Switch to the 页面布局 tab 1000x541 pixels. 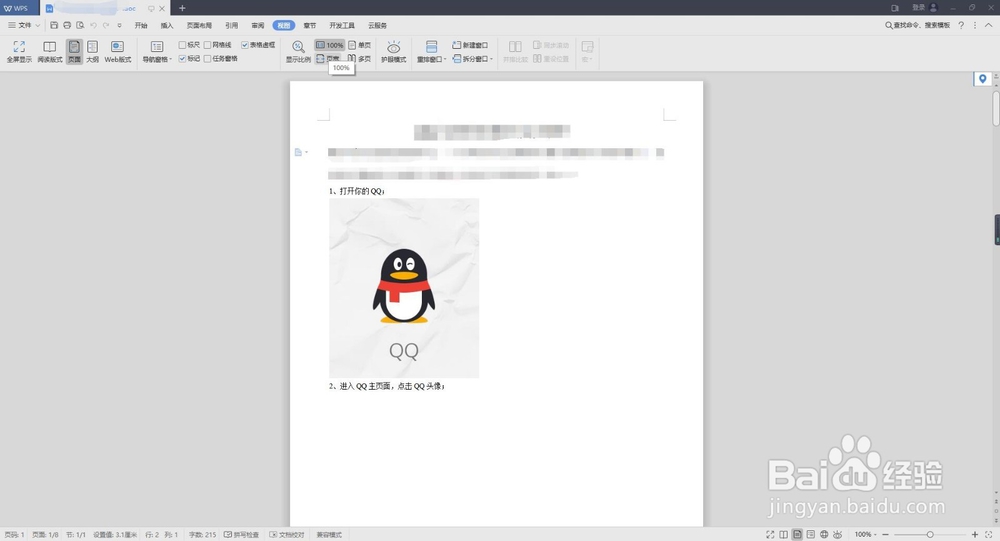(x=199, y=26)
